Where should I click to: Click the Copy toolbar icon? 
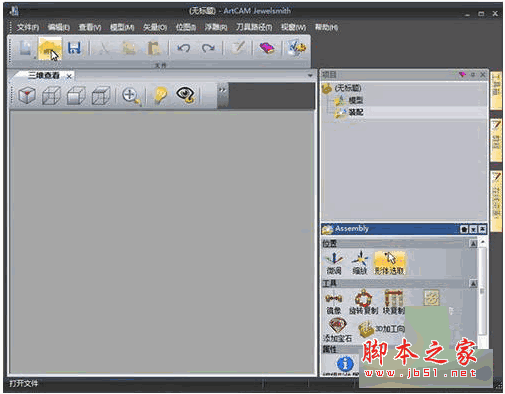click(129, 49)
